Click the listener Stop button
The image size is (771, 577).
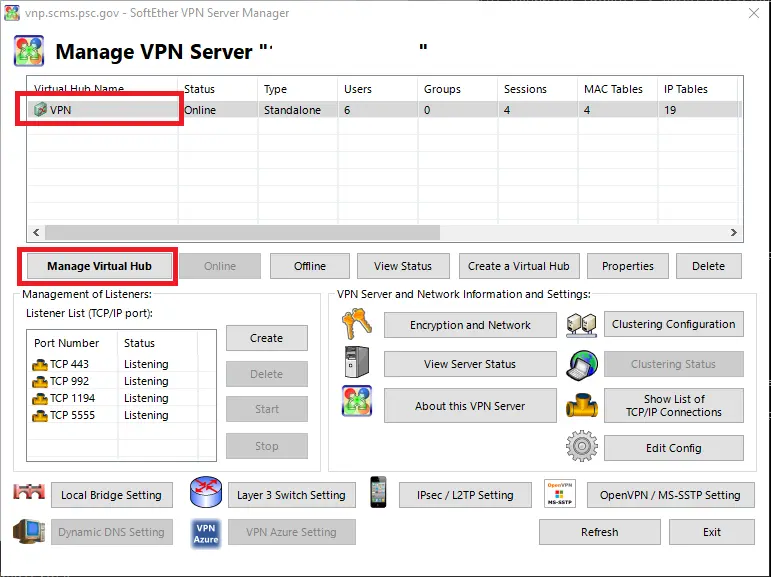[267, 446]
